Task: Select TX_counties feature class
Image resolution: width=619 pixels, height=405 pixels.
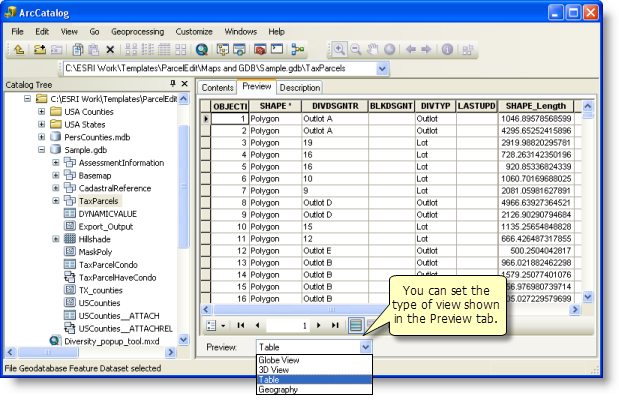Action: point(101,290)
